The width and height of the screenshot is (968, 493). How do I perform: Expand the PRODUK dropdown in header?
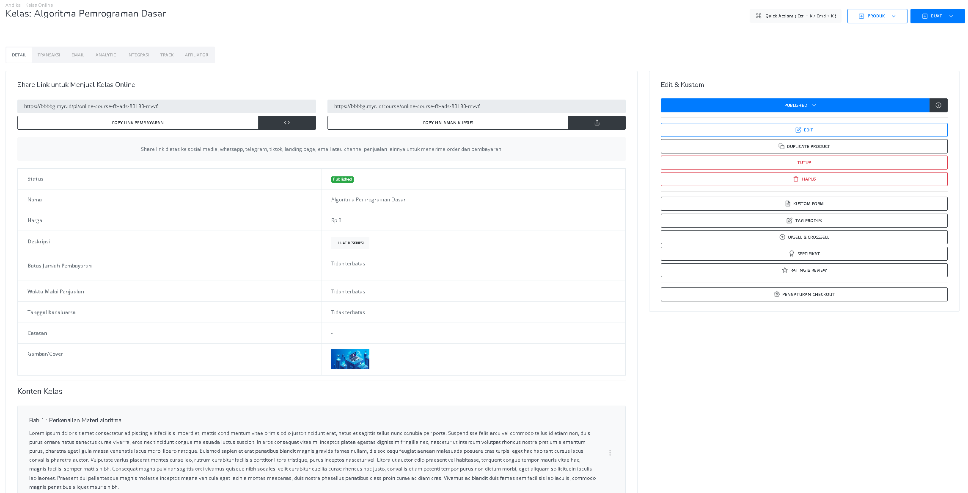point(877,16)
